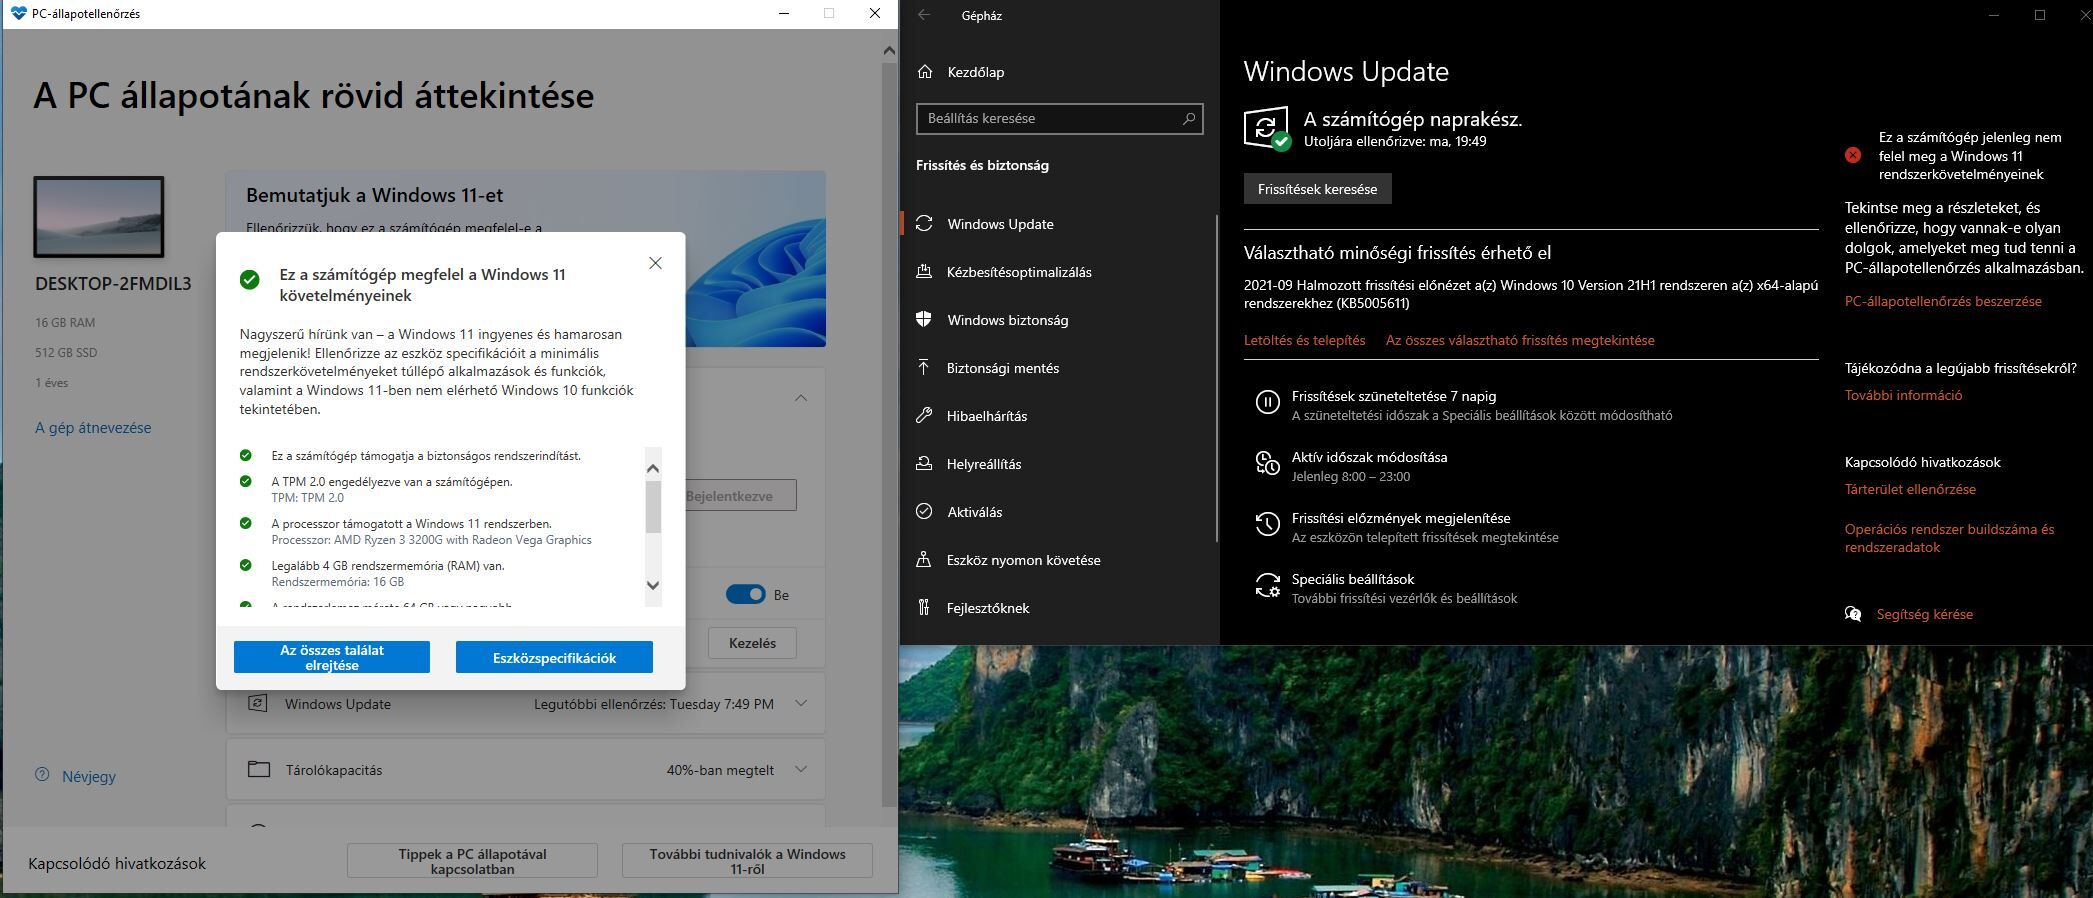Toggle the Be switch in PC Health Check
Viewport: 2093px width, 898px height.
point(745,594)
